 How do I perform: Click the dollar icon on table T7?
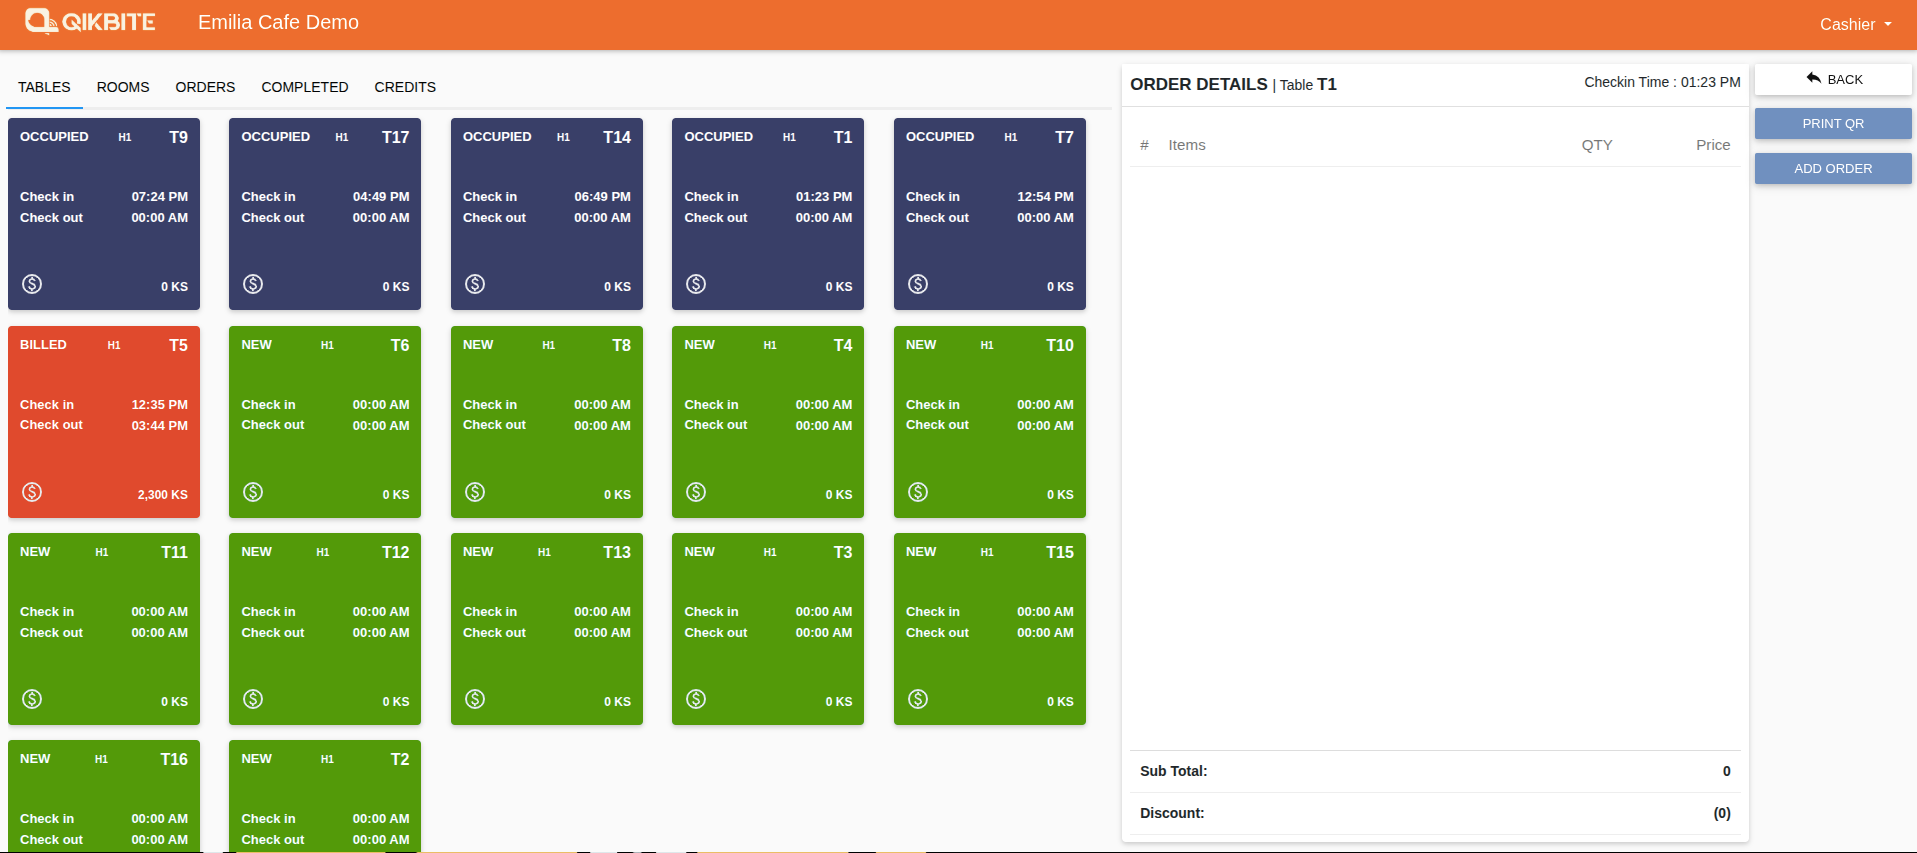pos(918,284)
